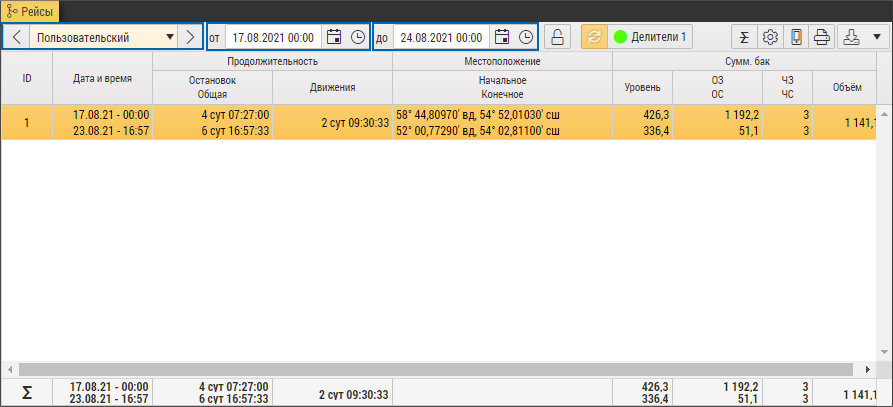Viewport: 893px width, 407px height.
Task: Click the Объём column header
Action: 845,87
